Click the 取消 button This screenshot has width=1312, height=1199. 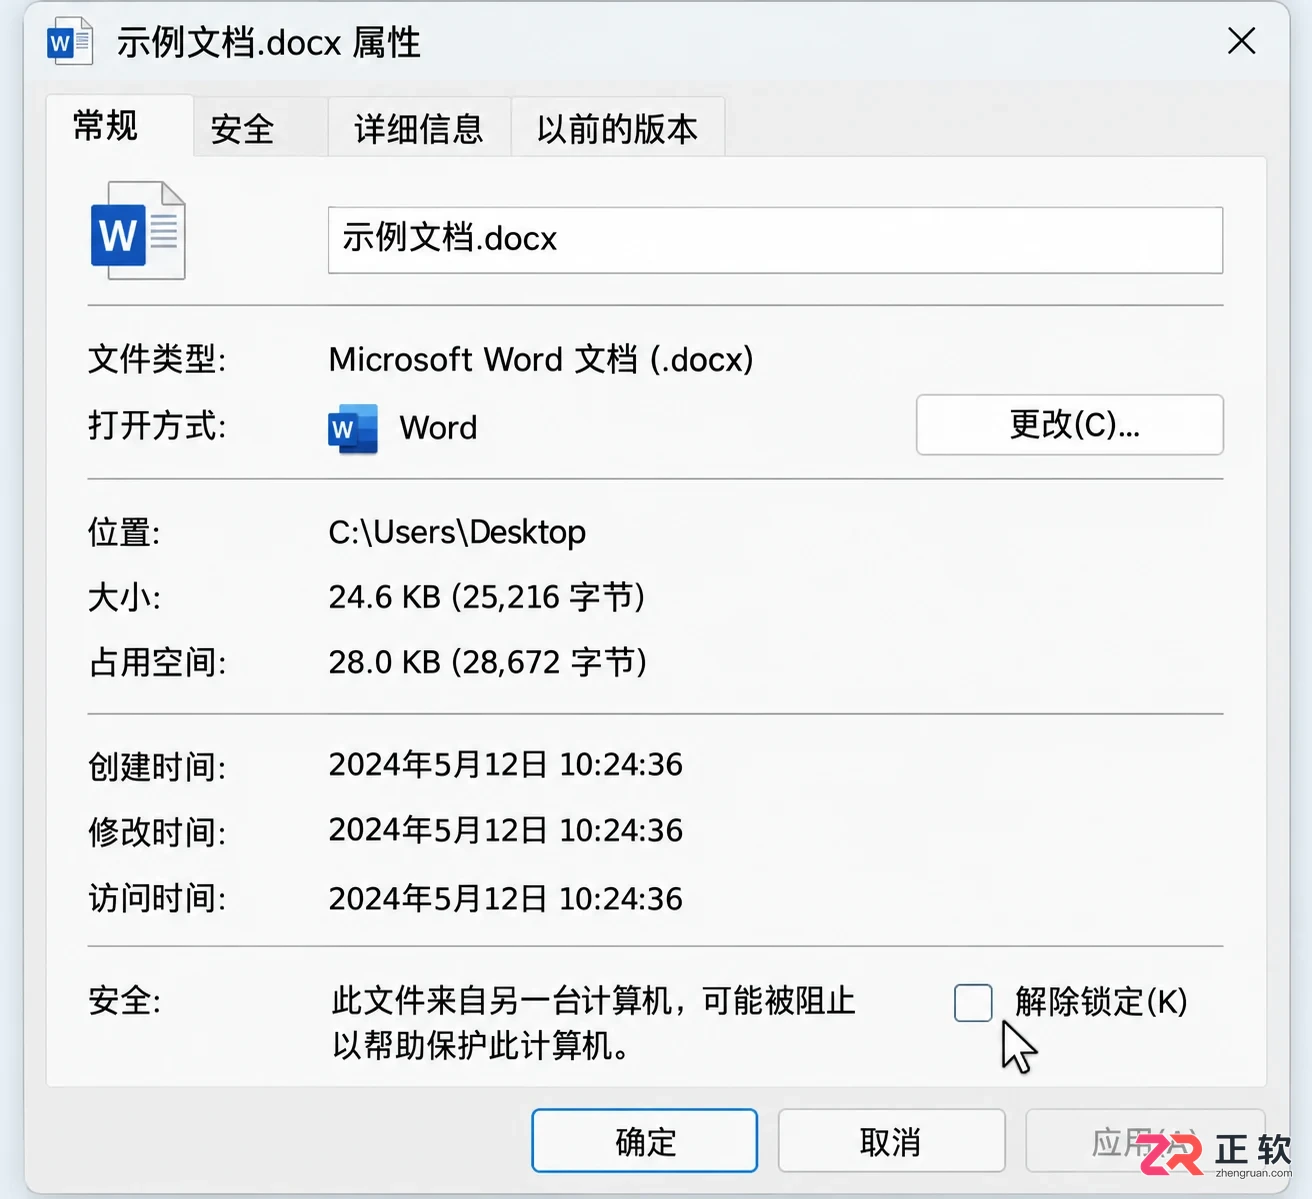(x=891, y=1141)
